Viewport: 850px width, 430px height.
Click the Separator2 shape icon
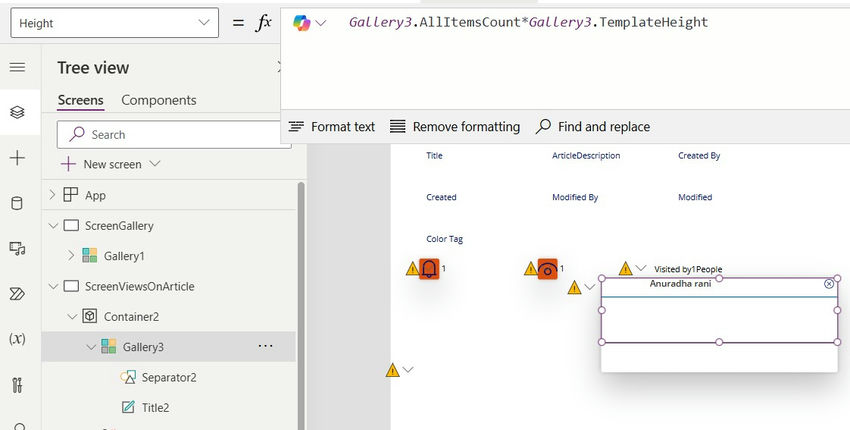click(x=128, y=377)
